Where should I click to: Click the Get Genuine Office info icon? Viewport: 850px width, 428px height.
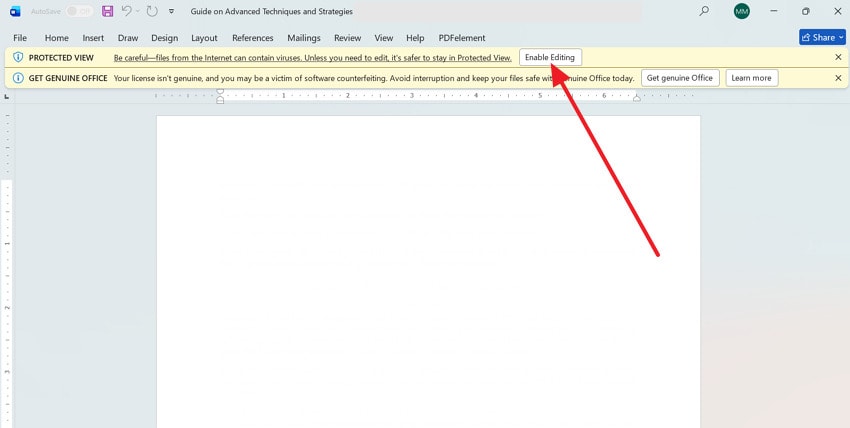pos(18,78)
